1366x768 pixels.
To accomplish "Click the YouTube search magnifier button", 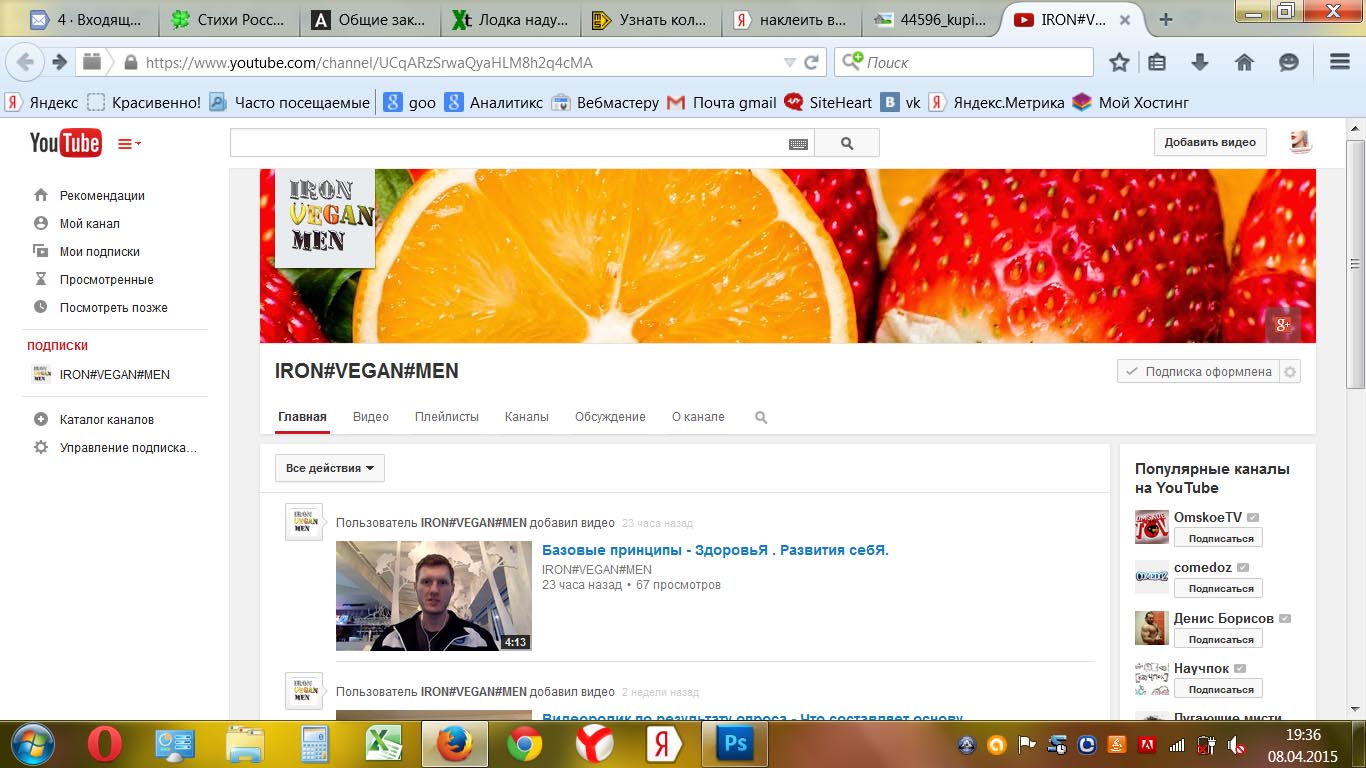I will [847, 143].
